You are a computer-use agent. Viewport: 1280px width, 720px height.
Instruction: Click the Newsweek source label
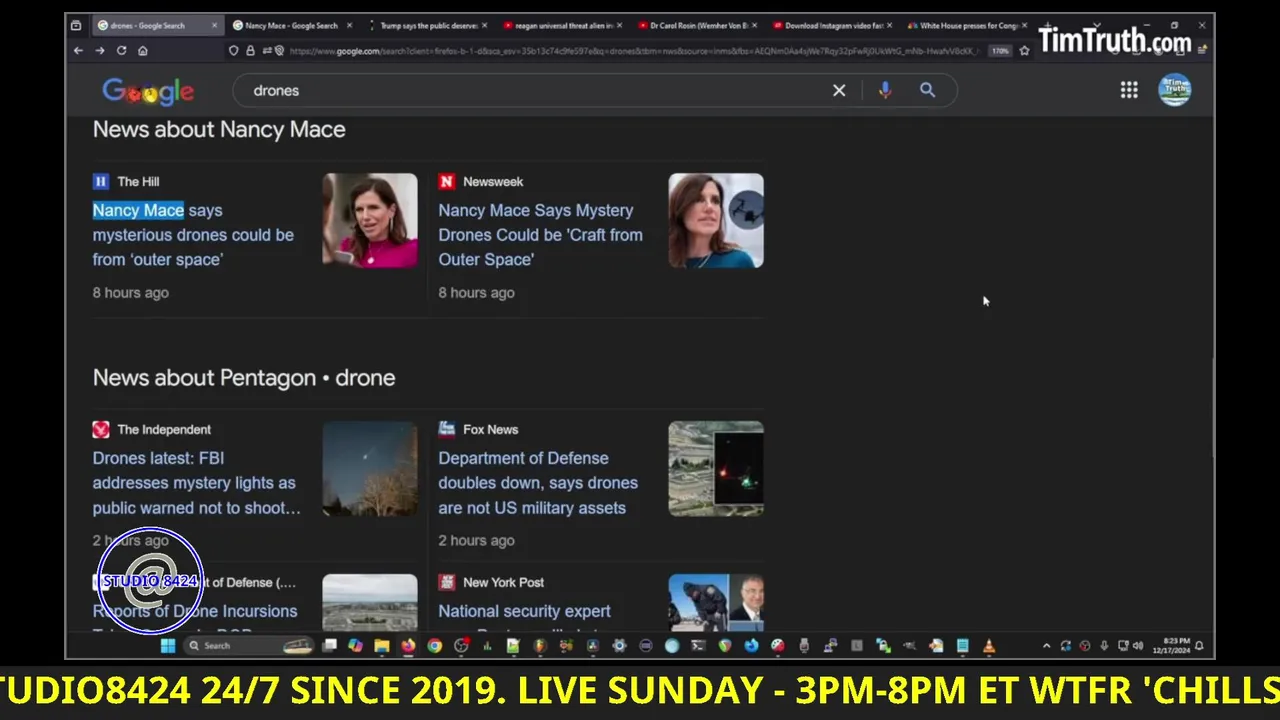coord(493,181)
